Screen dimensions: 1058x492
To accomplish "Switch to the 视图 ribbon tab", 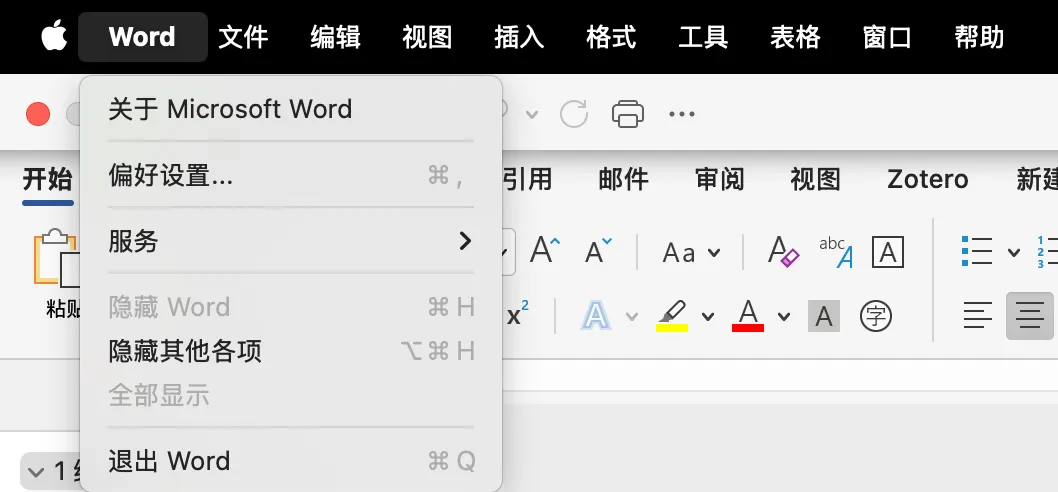I will 815,180.
